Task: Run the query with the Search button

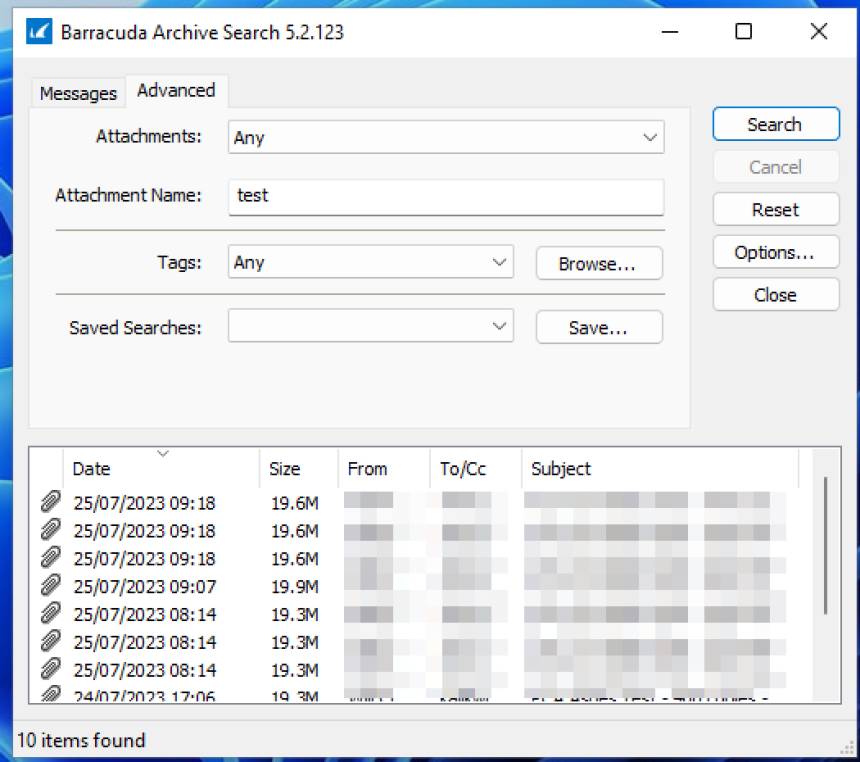Action: [776, 125]
